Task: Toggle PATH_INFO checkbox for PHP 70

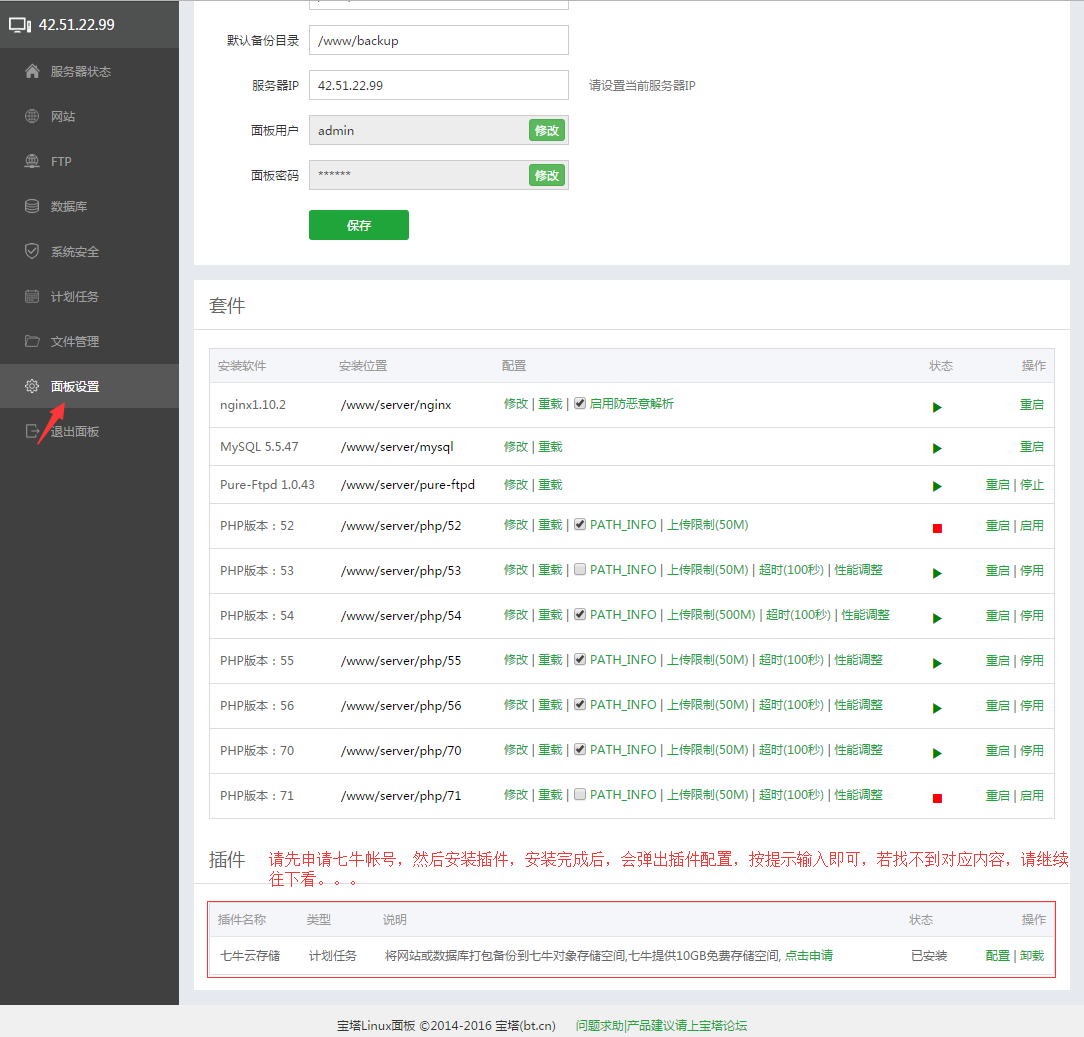Action: click(580, 749)
